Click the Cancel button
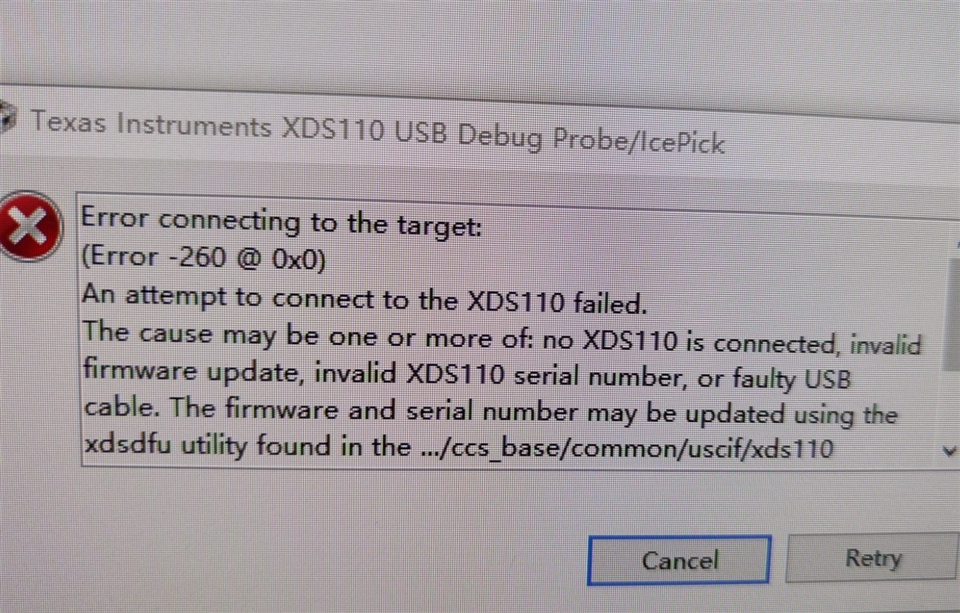 [x=679, y=560]
